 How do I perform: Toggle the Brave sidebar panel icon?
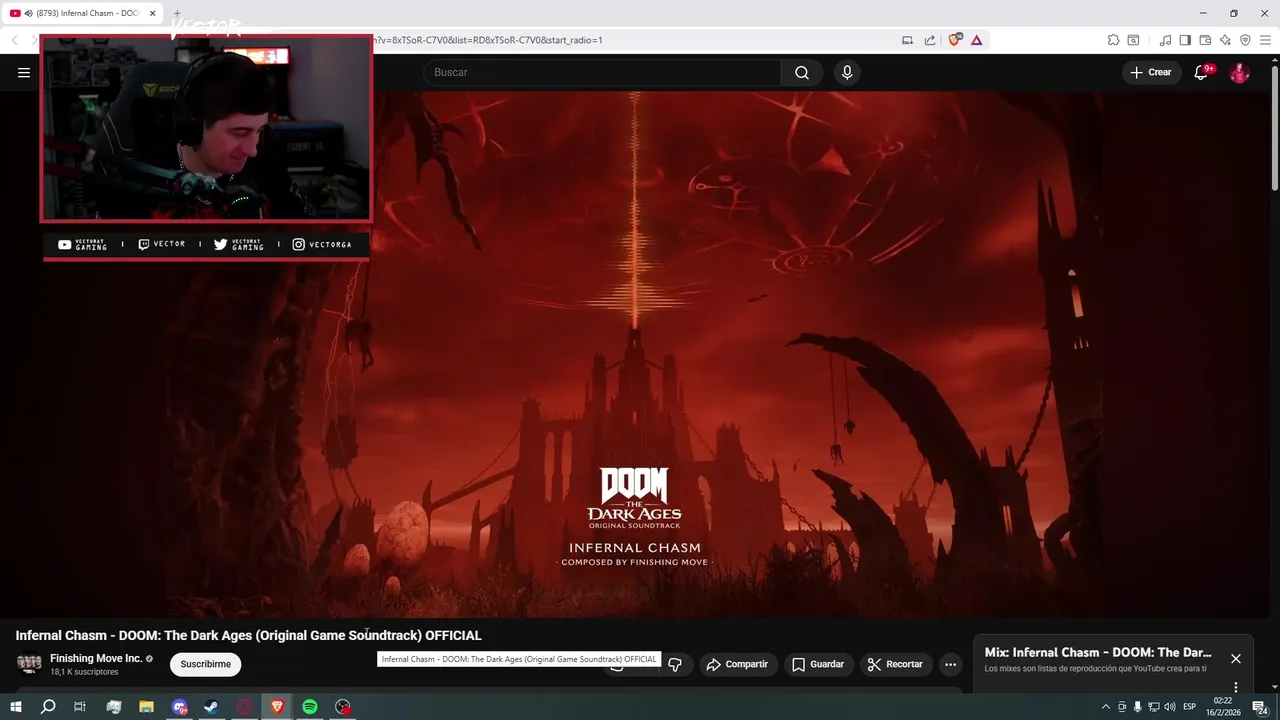1185,40
